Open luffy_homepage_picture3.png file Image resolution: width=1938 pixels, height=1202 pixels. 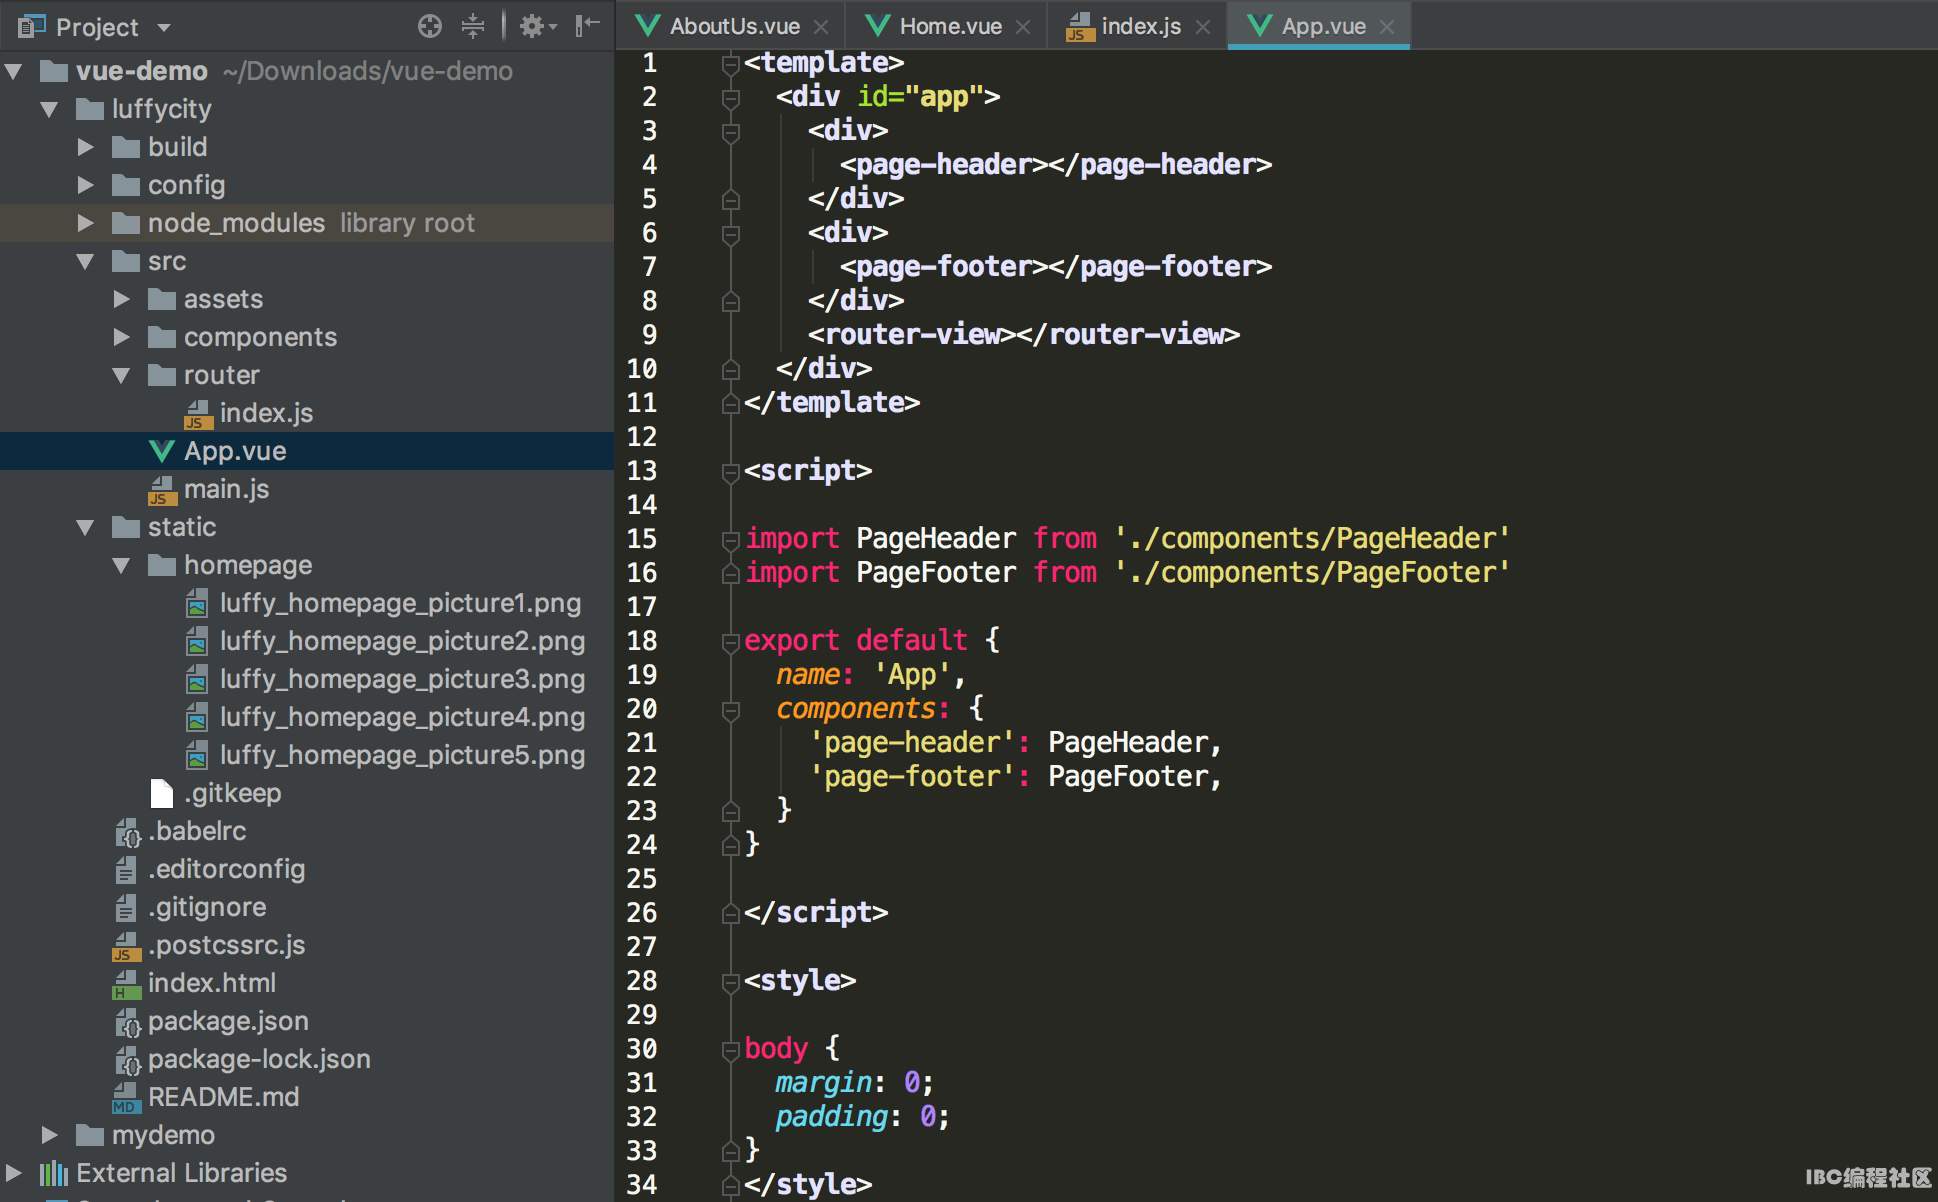pos(401,679)
